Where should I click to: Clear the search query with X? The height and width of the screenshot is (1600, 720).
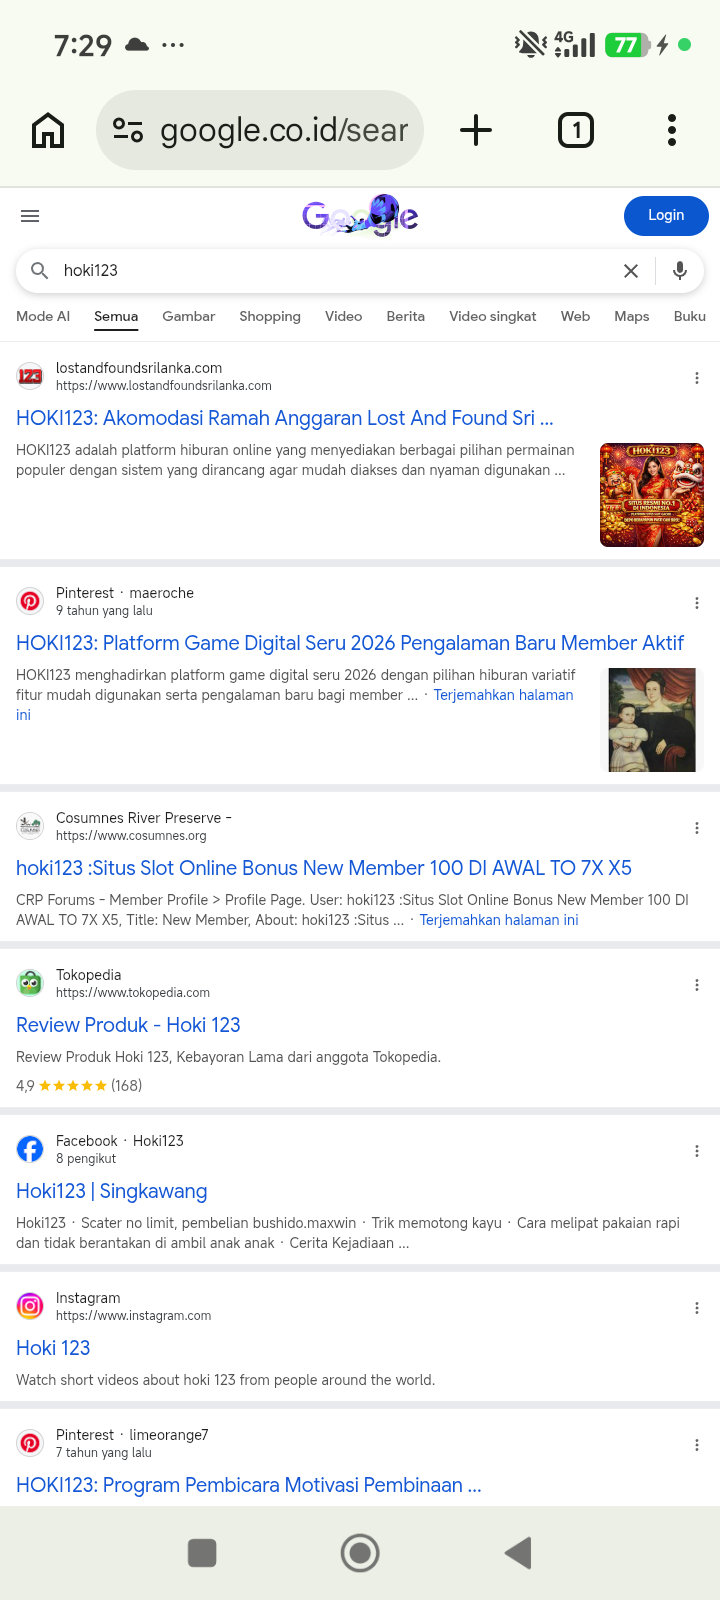[631, 271]
